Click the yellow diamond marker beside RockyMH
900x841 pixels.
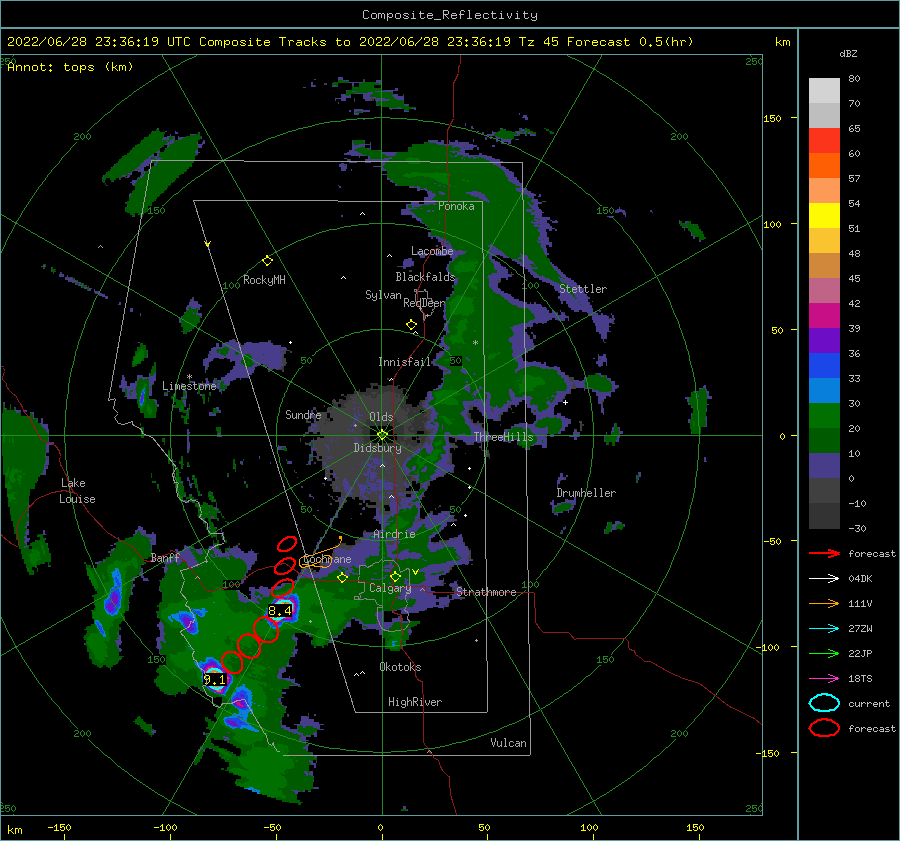point(267,261)
